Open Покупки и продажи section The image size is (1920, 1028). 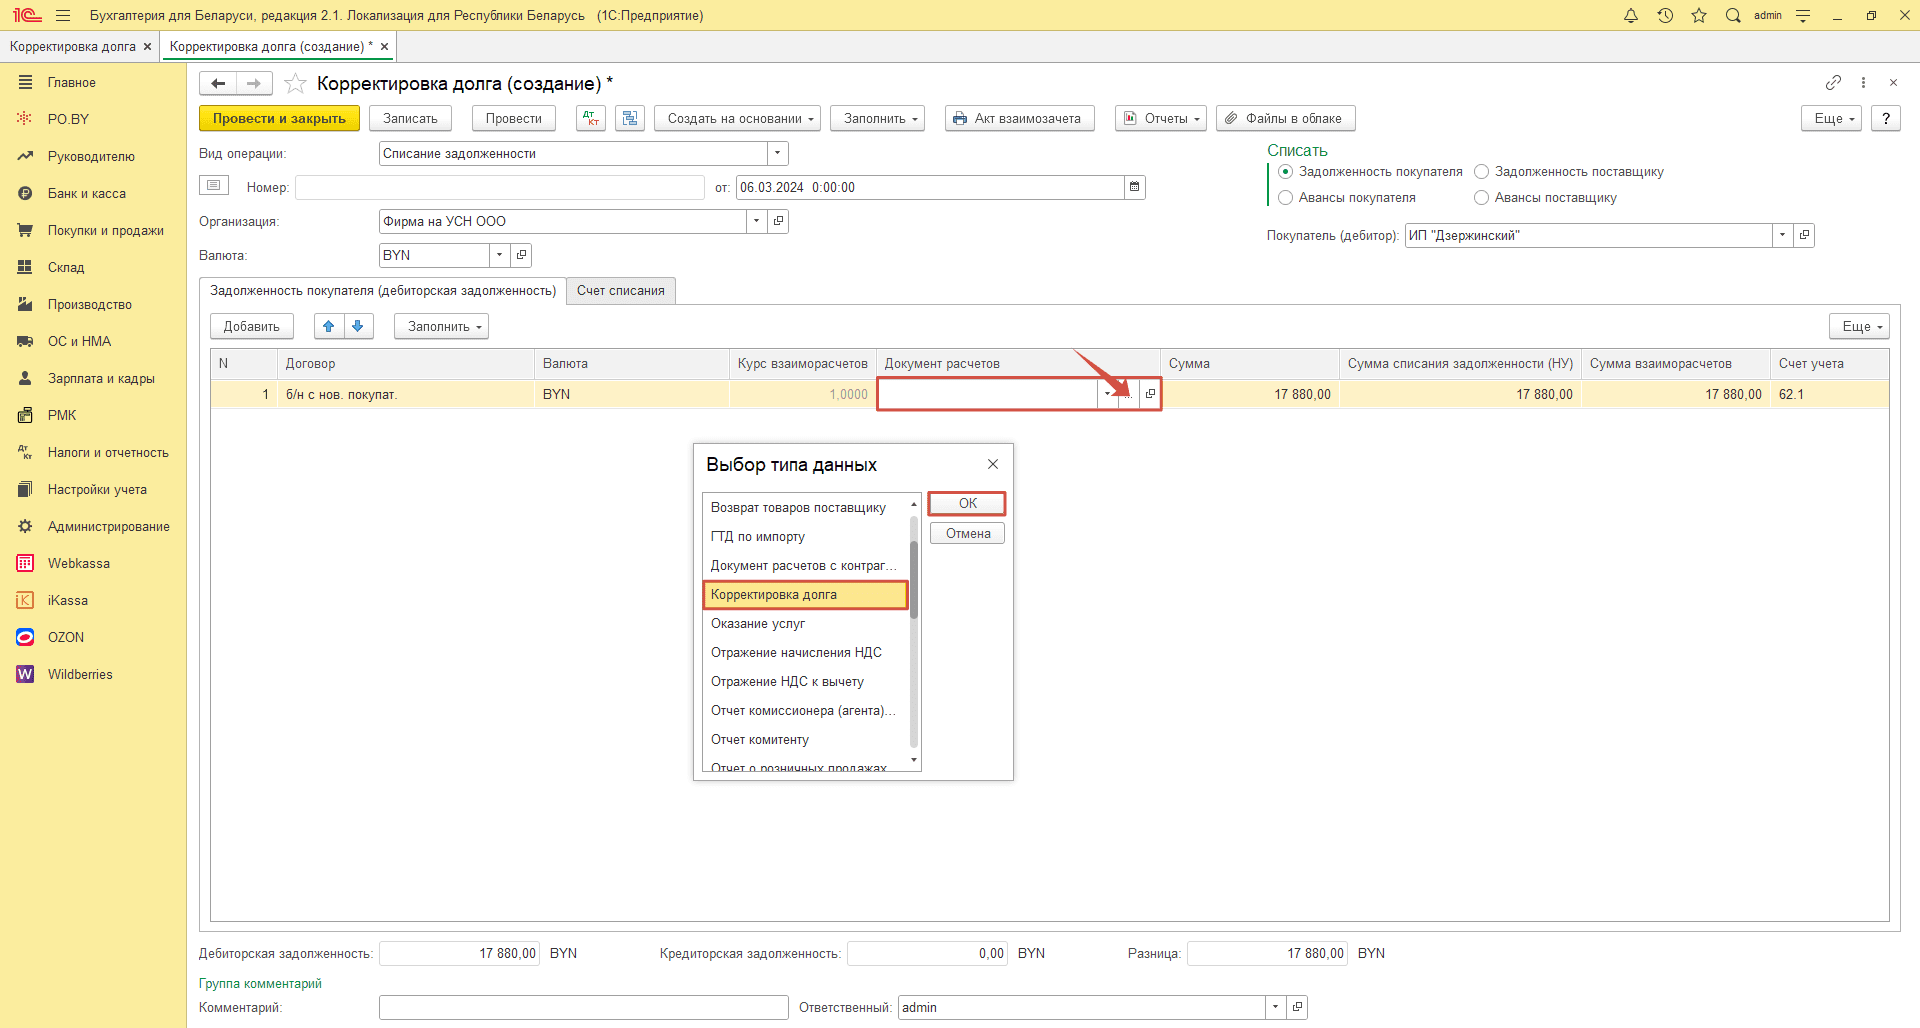(x=106, y=230)
